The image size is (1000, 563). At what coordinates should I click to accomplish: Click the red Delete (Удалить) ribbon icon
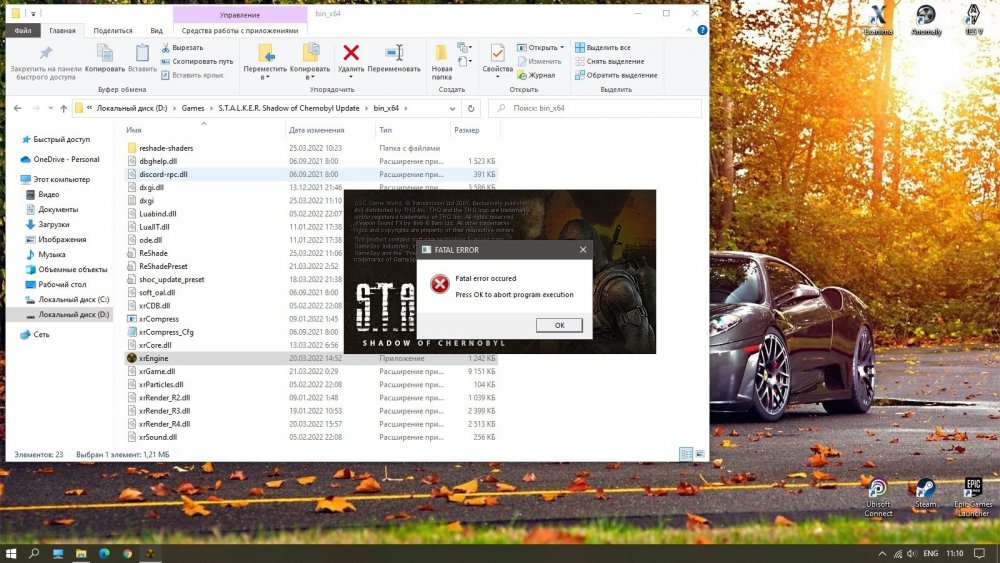click(x=351, y=54)
